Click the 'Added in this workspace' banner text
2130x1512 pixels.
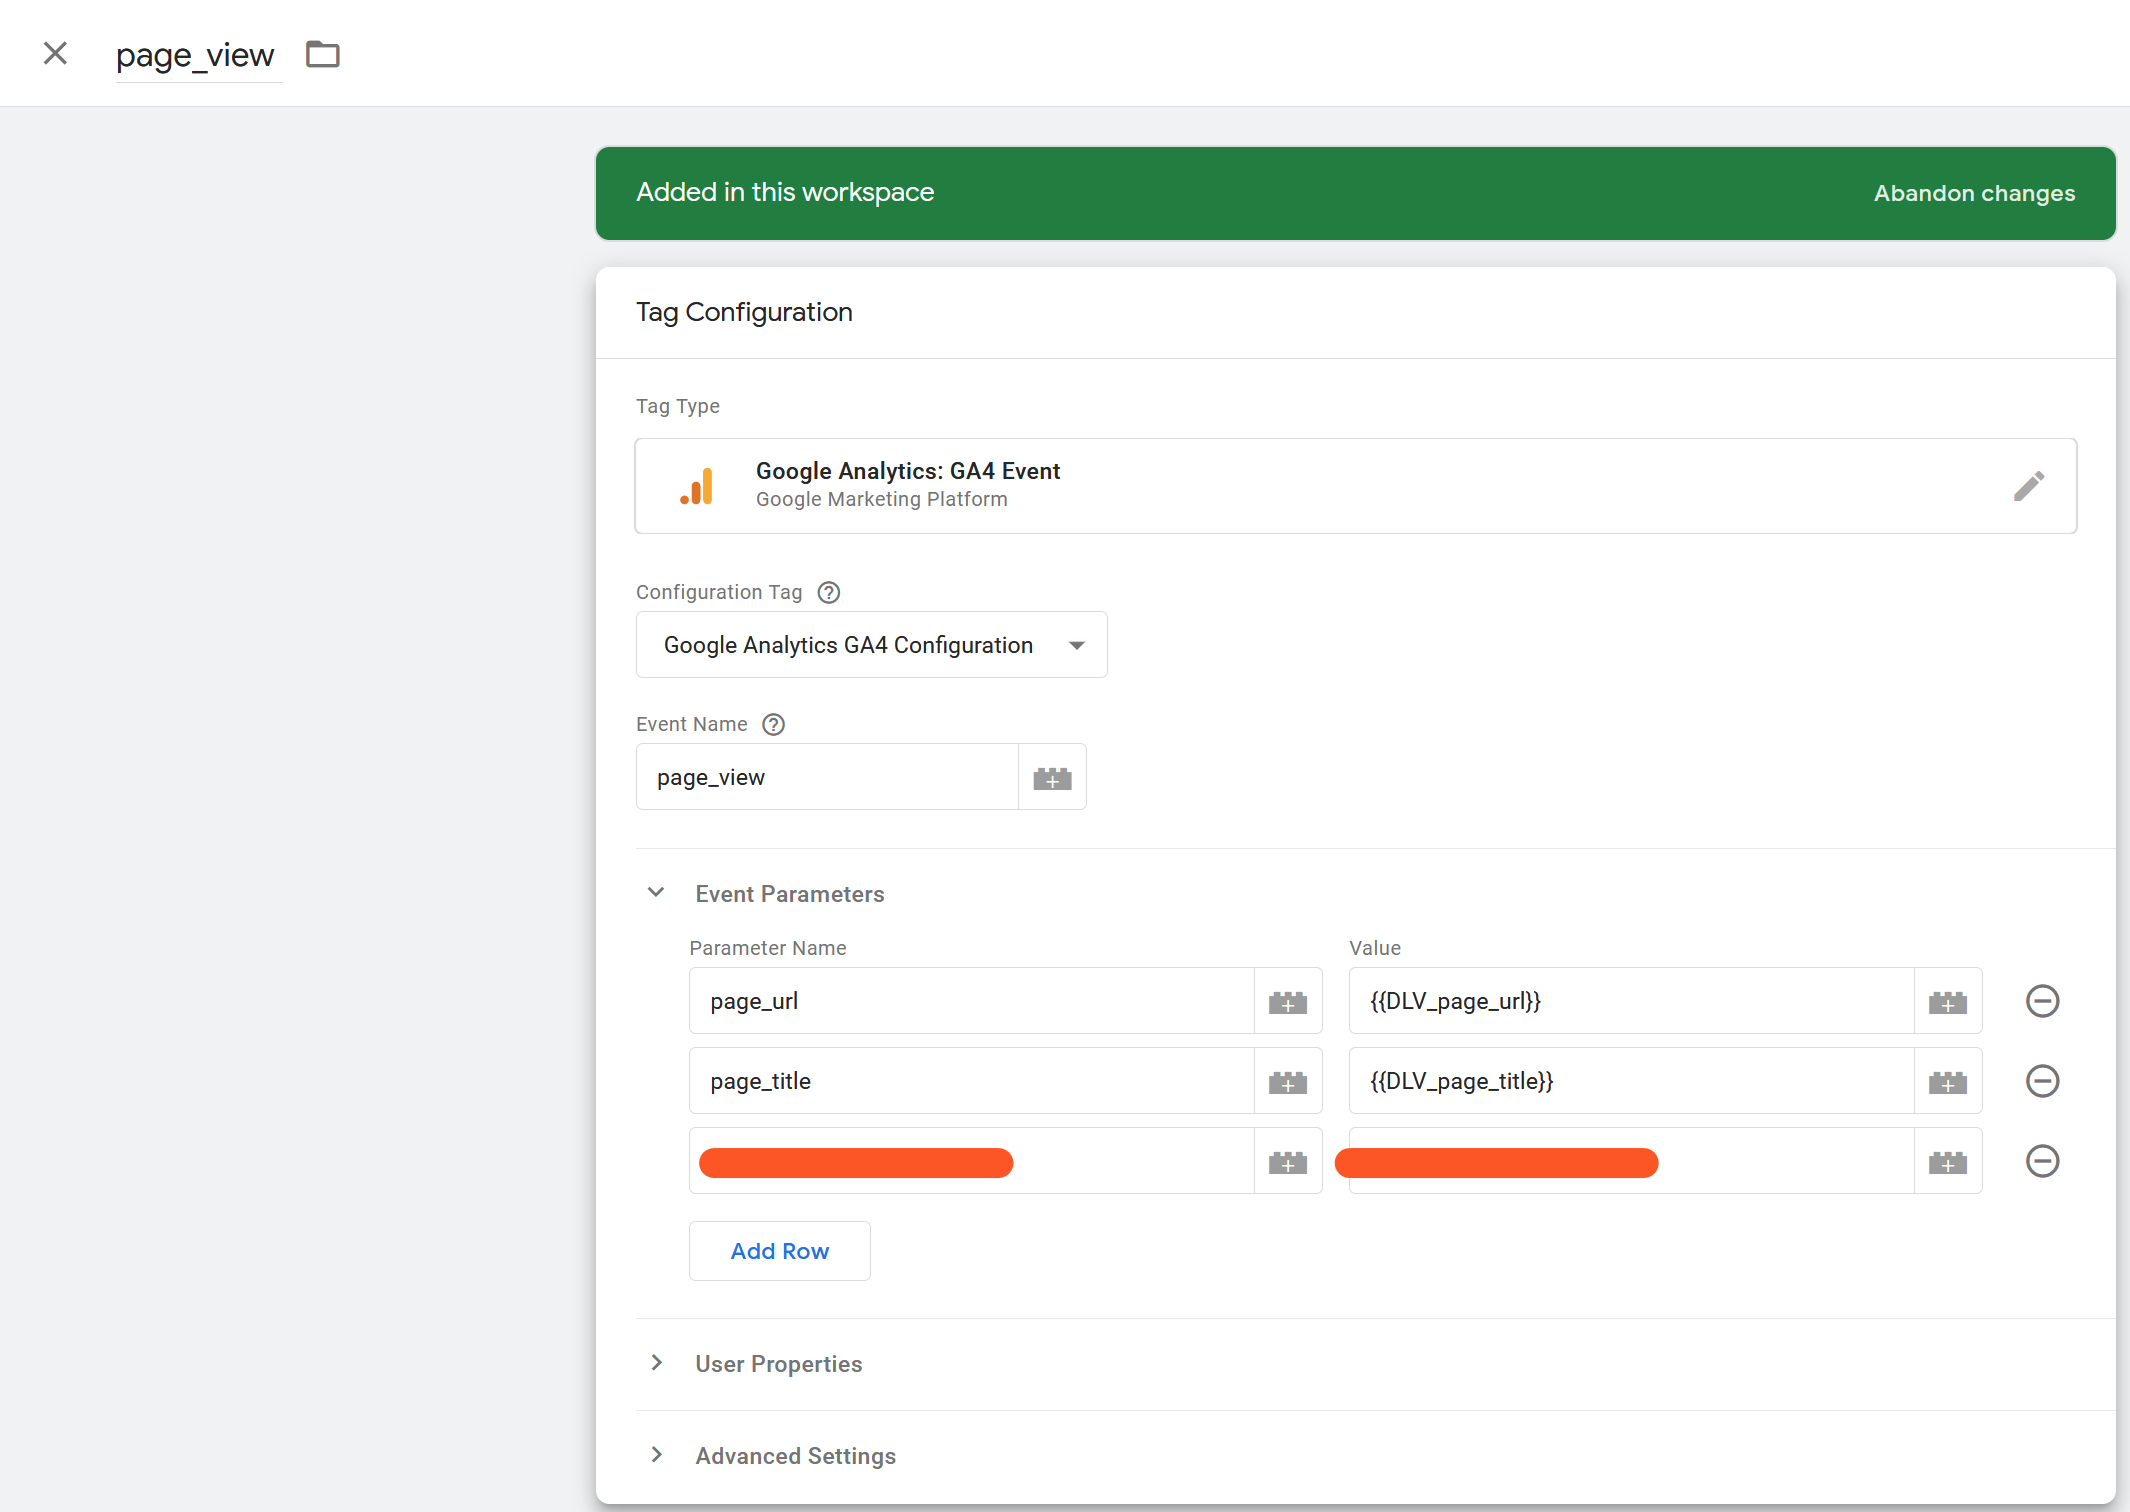(x=785, y=192)
